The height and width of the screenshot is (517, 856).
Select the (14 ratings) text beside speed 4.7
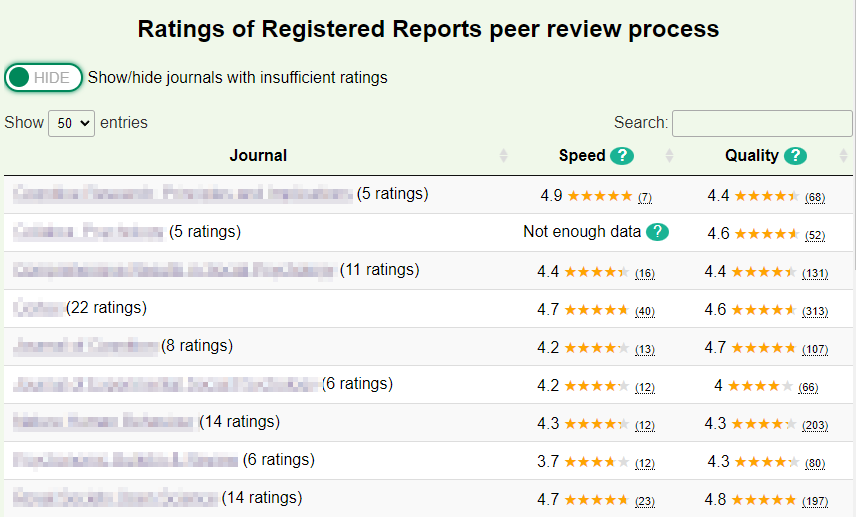[x=261, y=498]
